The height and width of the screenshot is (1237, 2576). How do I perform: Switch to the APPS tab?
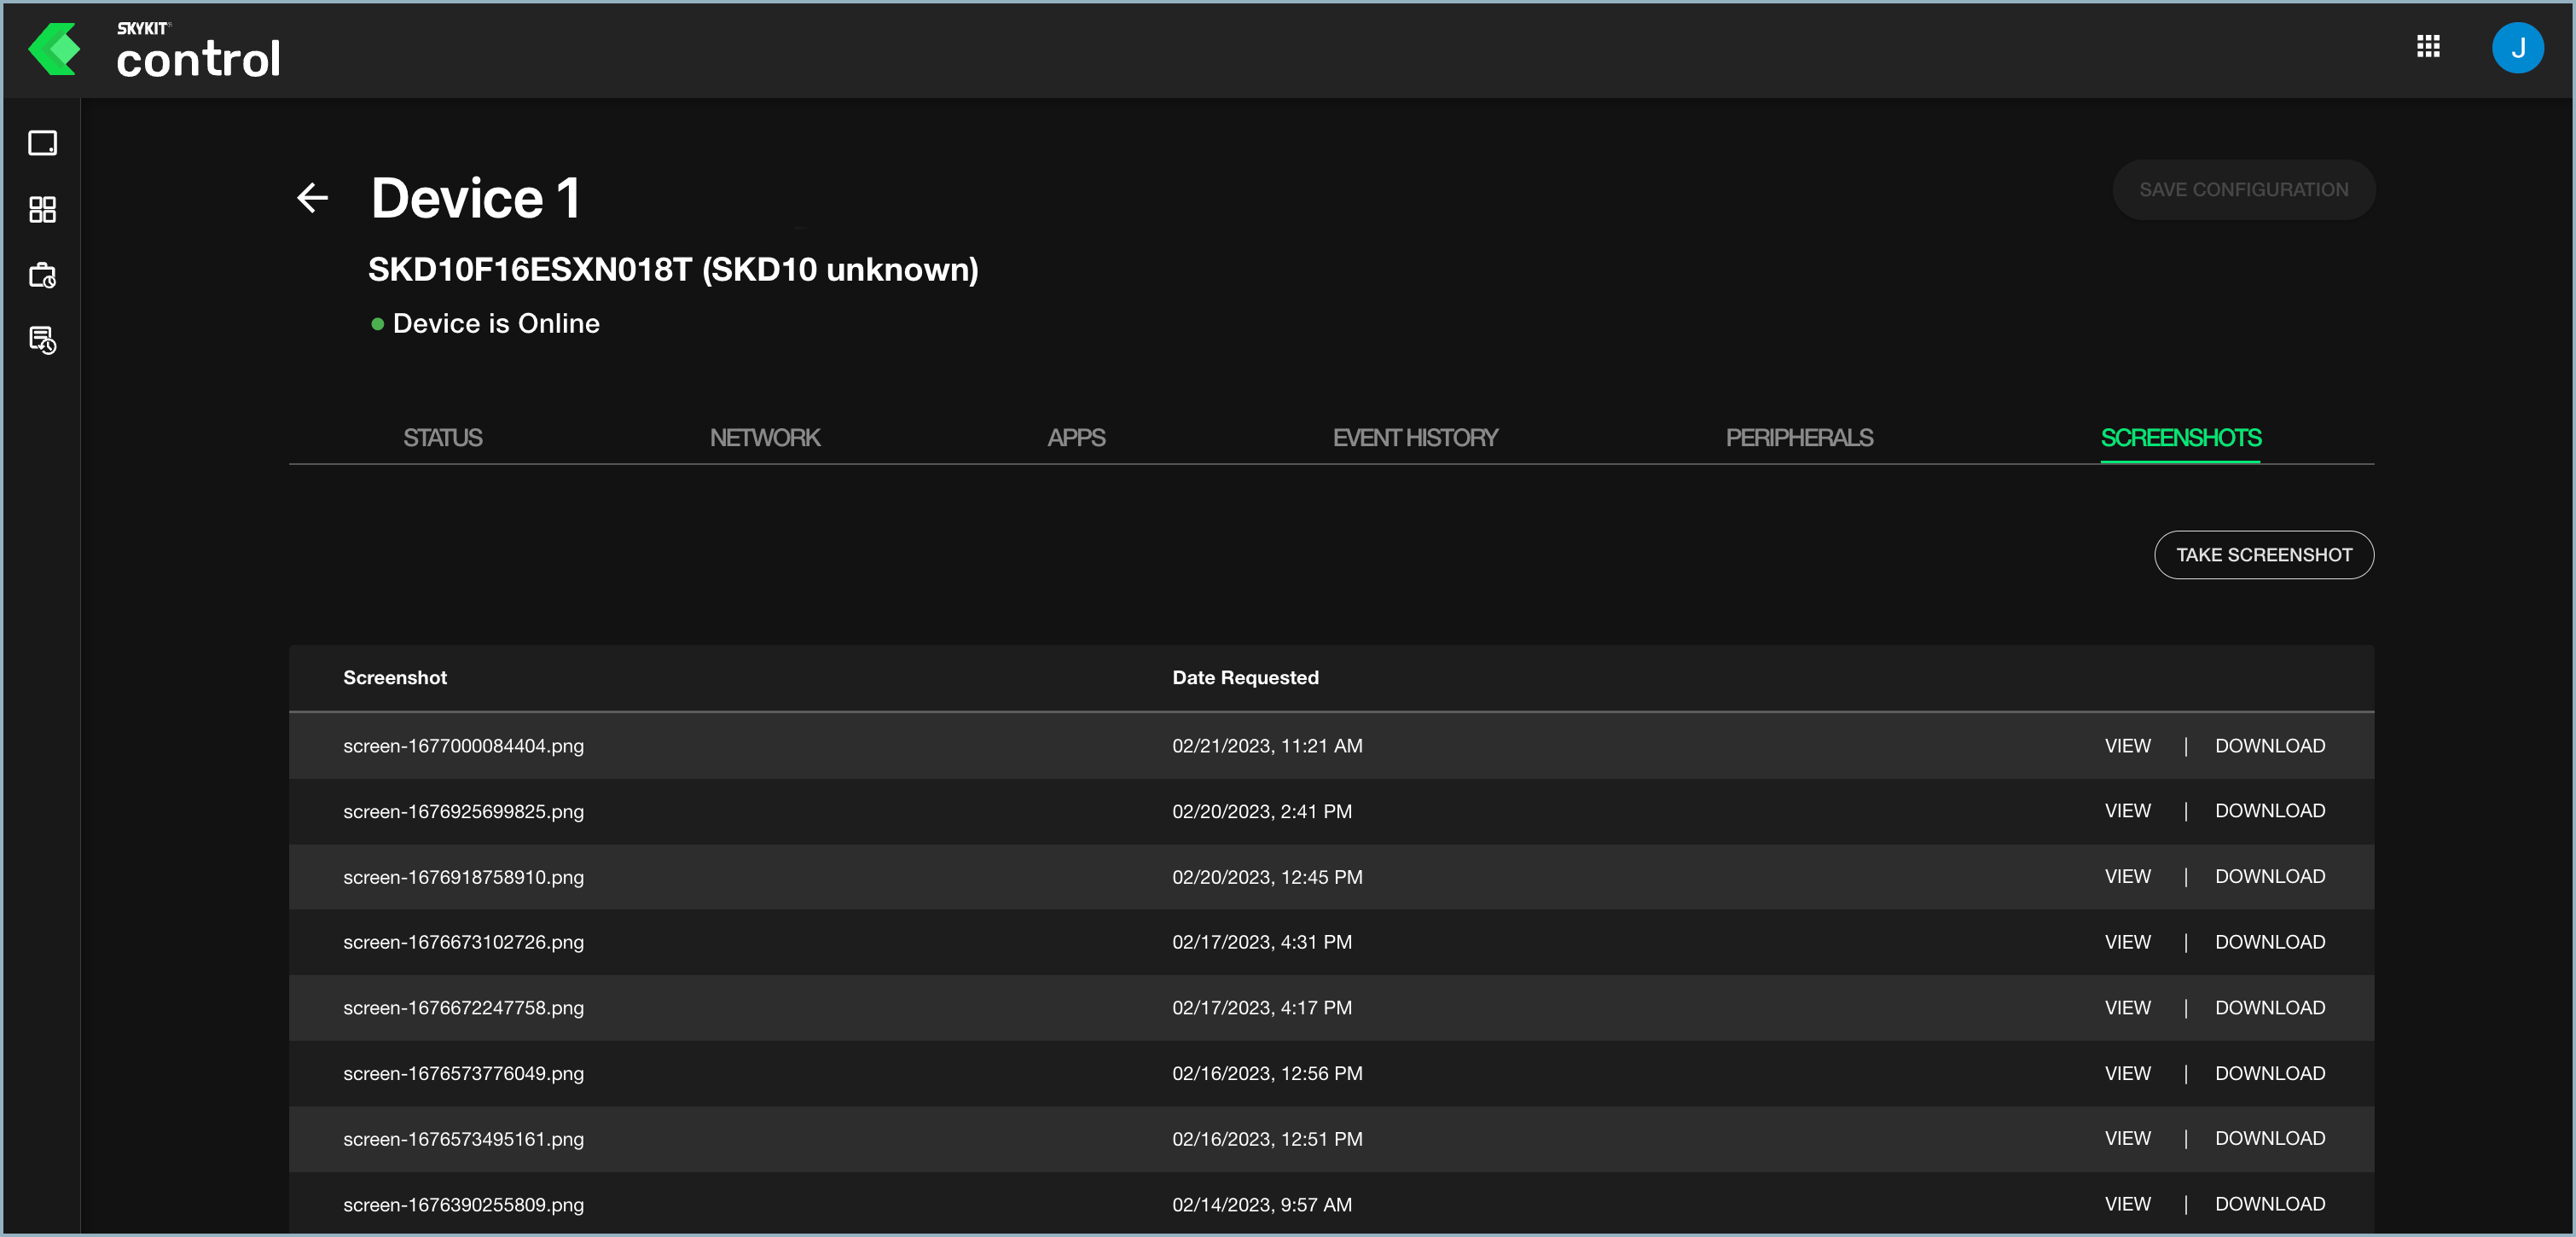[x=1076, y=437]
